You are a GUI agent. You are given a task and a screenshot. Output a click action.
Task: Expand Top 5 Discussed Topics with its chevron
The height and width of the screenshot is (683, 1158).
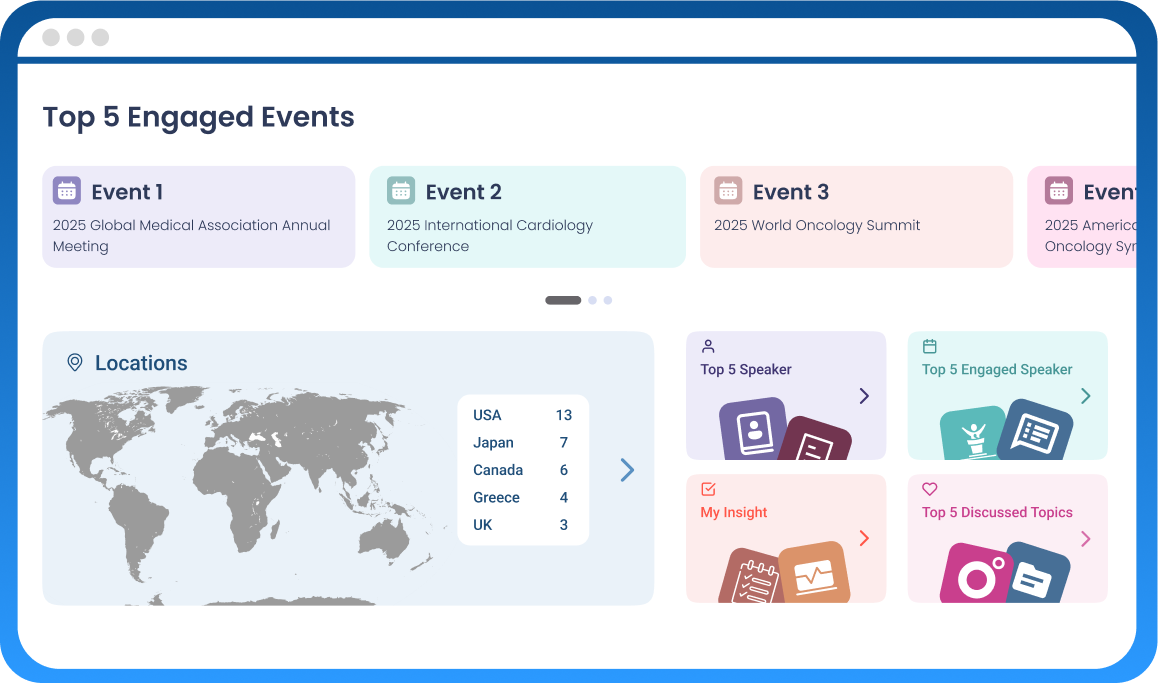(x=1085, y=539)
